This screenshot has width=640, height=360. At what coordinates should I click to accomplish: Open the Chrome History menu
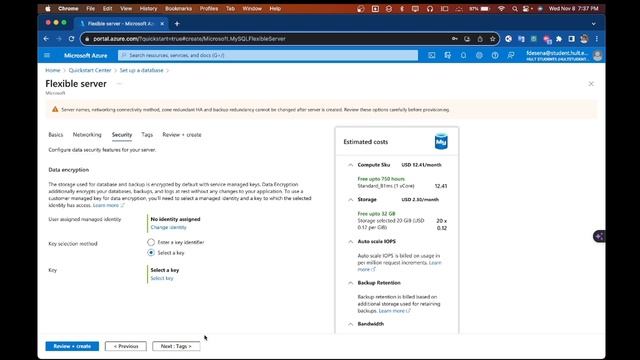pyautogui.click(x=148, y=8)
